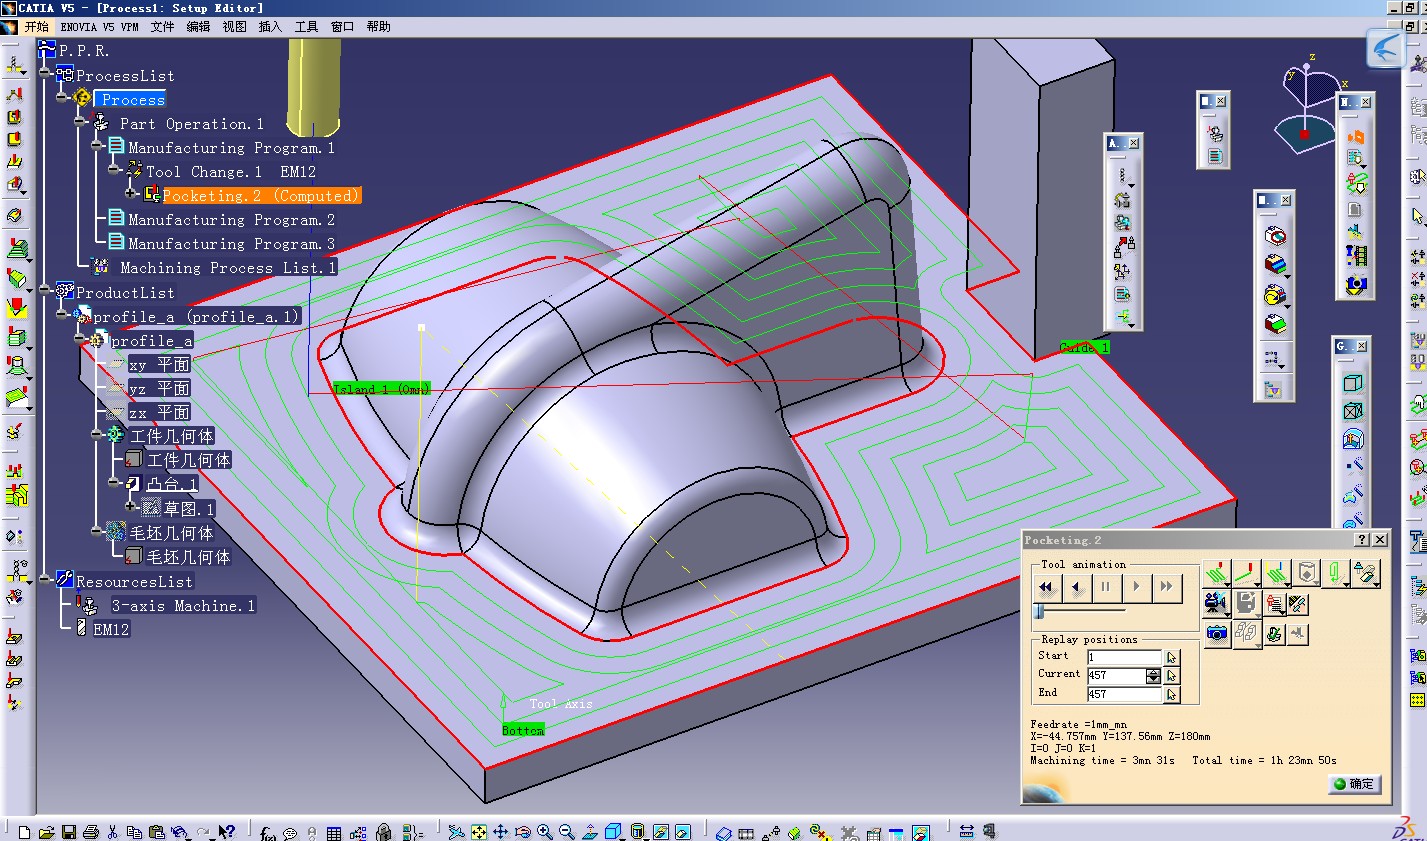Confirm Pocketing.2 dialog with 确定

tap(1355, 784)
